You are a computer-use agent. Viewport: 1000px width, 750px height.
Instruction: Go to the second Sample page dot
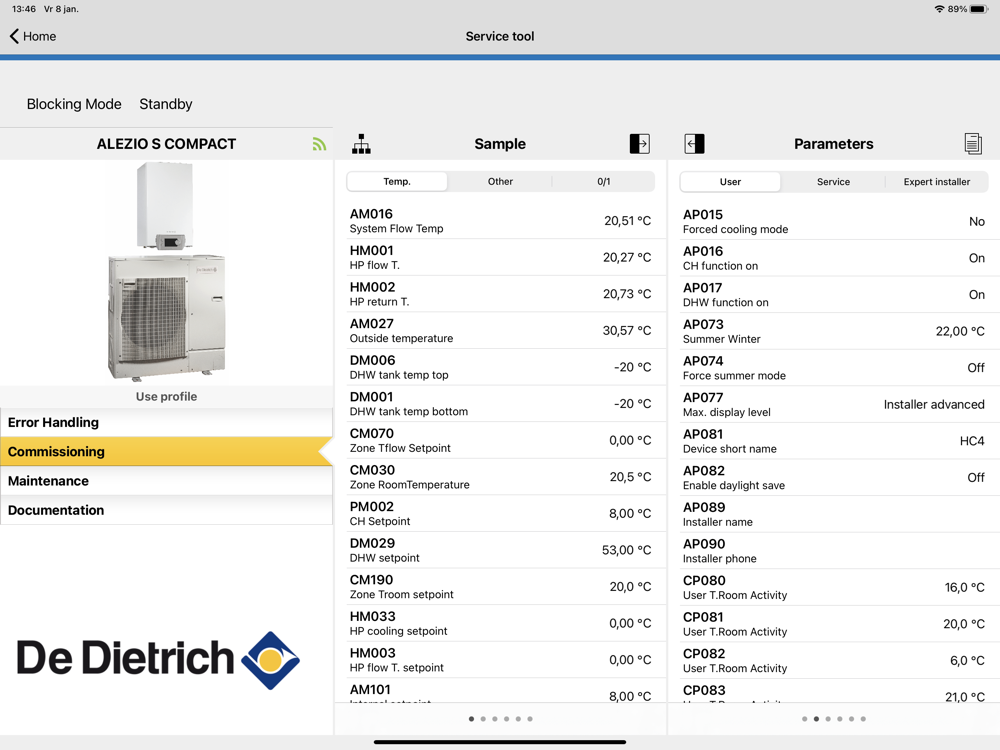[x=483, y=719]
